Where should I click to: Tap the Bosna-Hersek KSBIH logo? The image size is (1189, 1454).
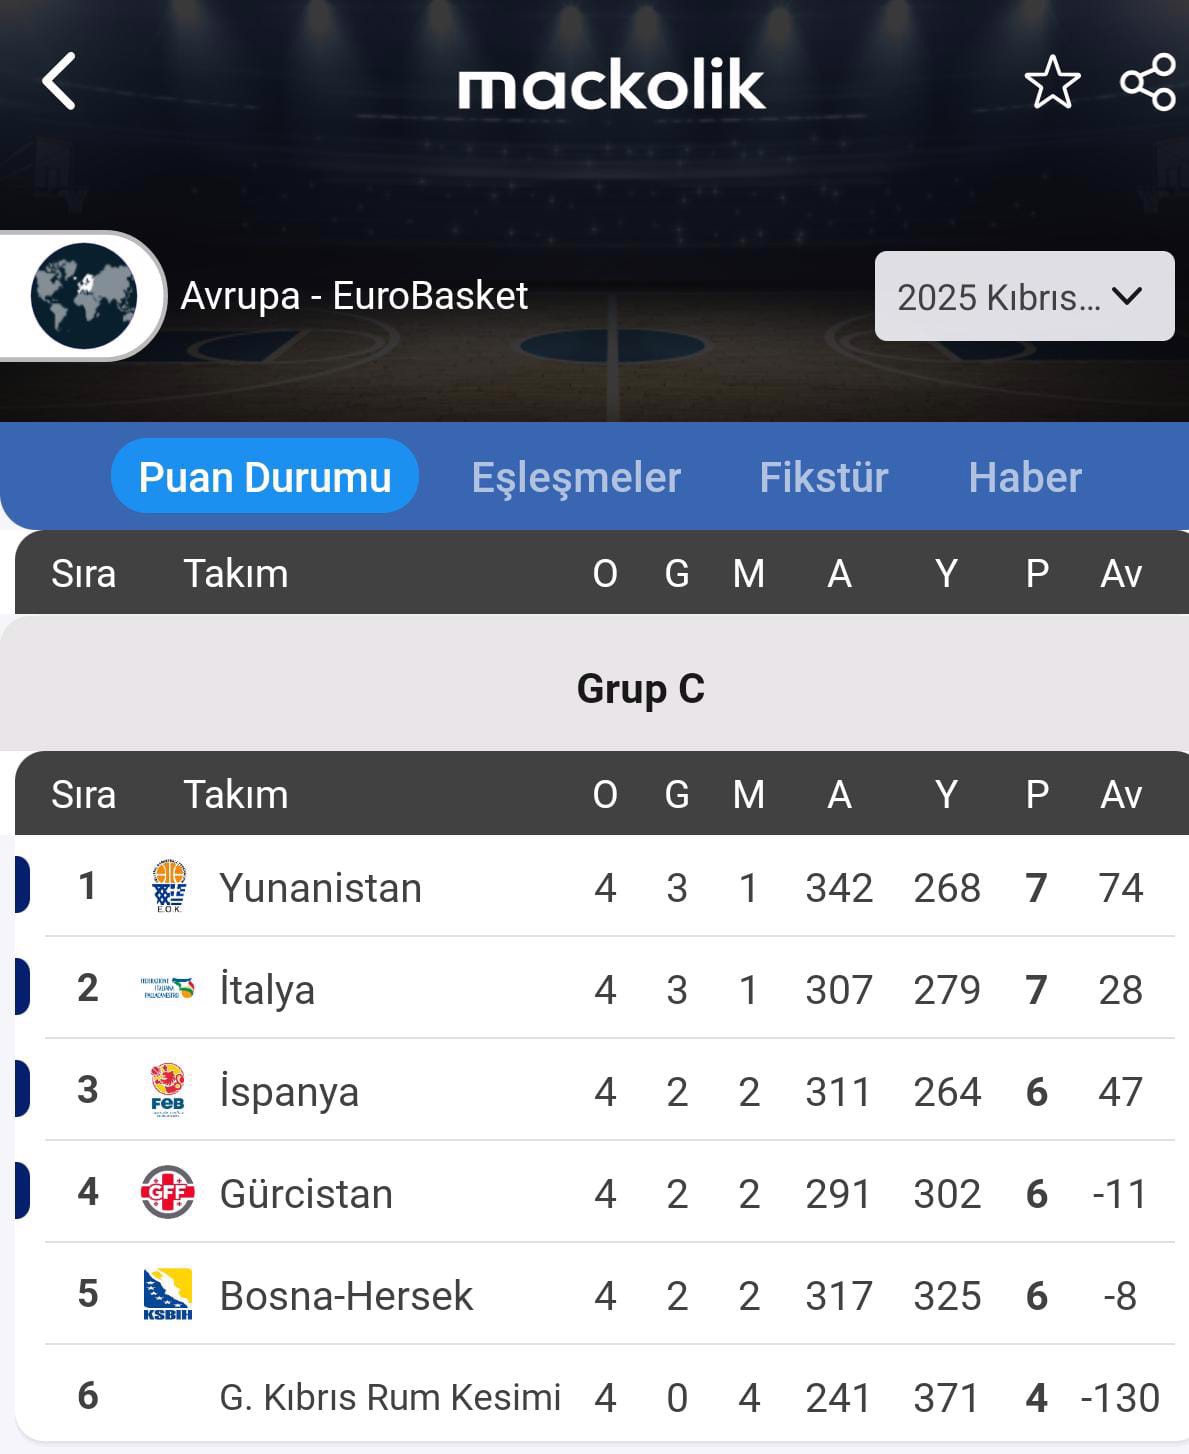point(167,1295)
